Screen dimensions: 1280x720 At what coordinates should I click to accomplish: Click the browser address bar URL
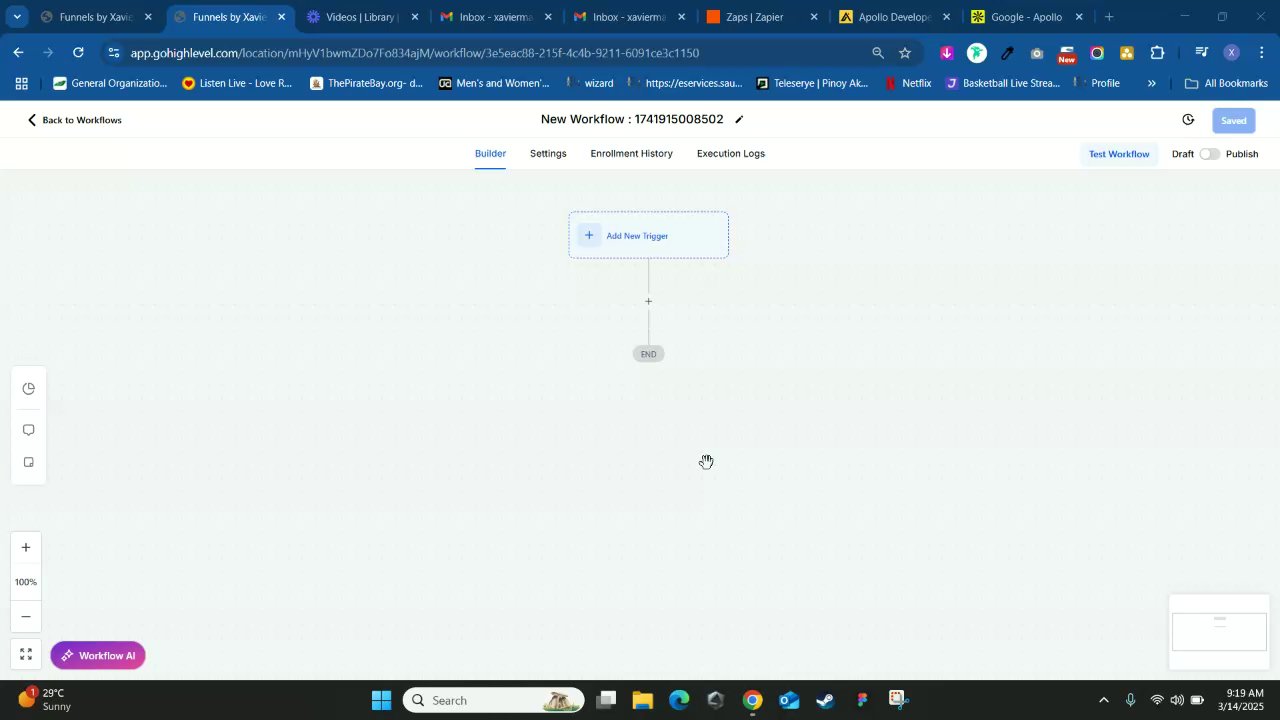415,53
